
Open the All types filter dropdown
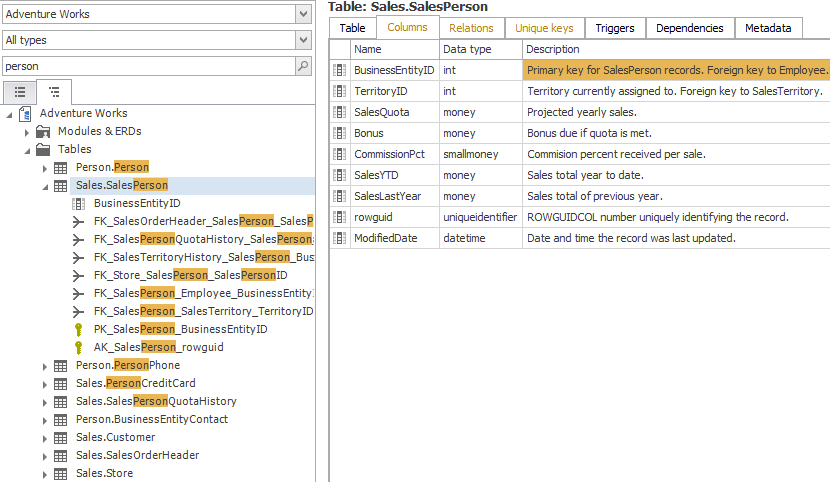[303, 40]
